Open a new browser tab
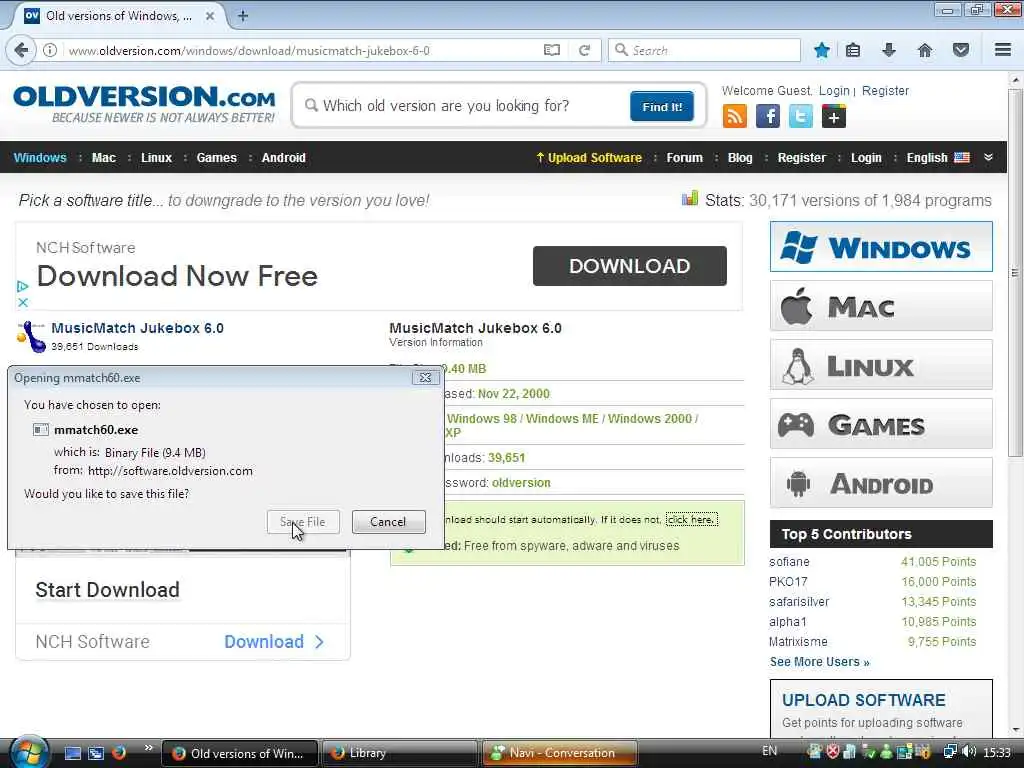This screenshot has width=1024, height=768. pos(243,16)
